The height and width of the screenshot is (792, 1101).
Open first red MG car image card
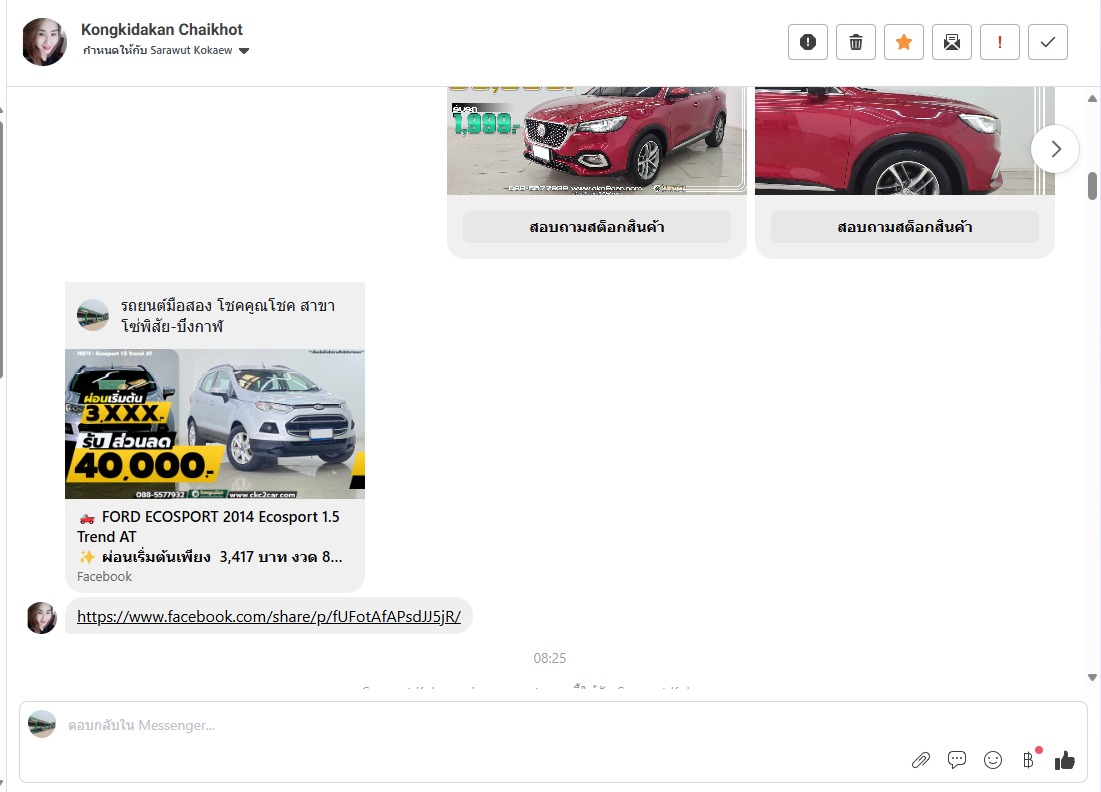[x=596, y=140]
